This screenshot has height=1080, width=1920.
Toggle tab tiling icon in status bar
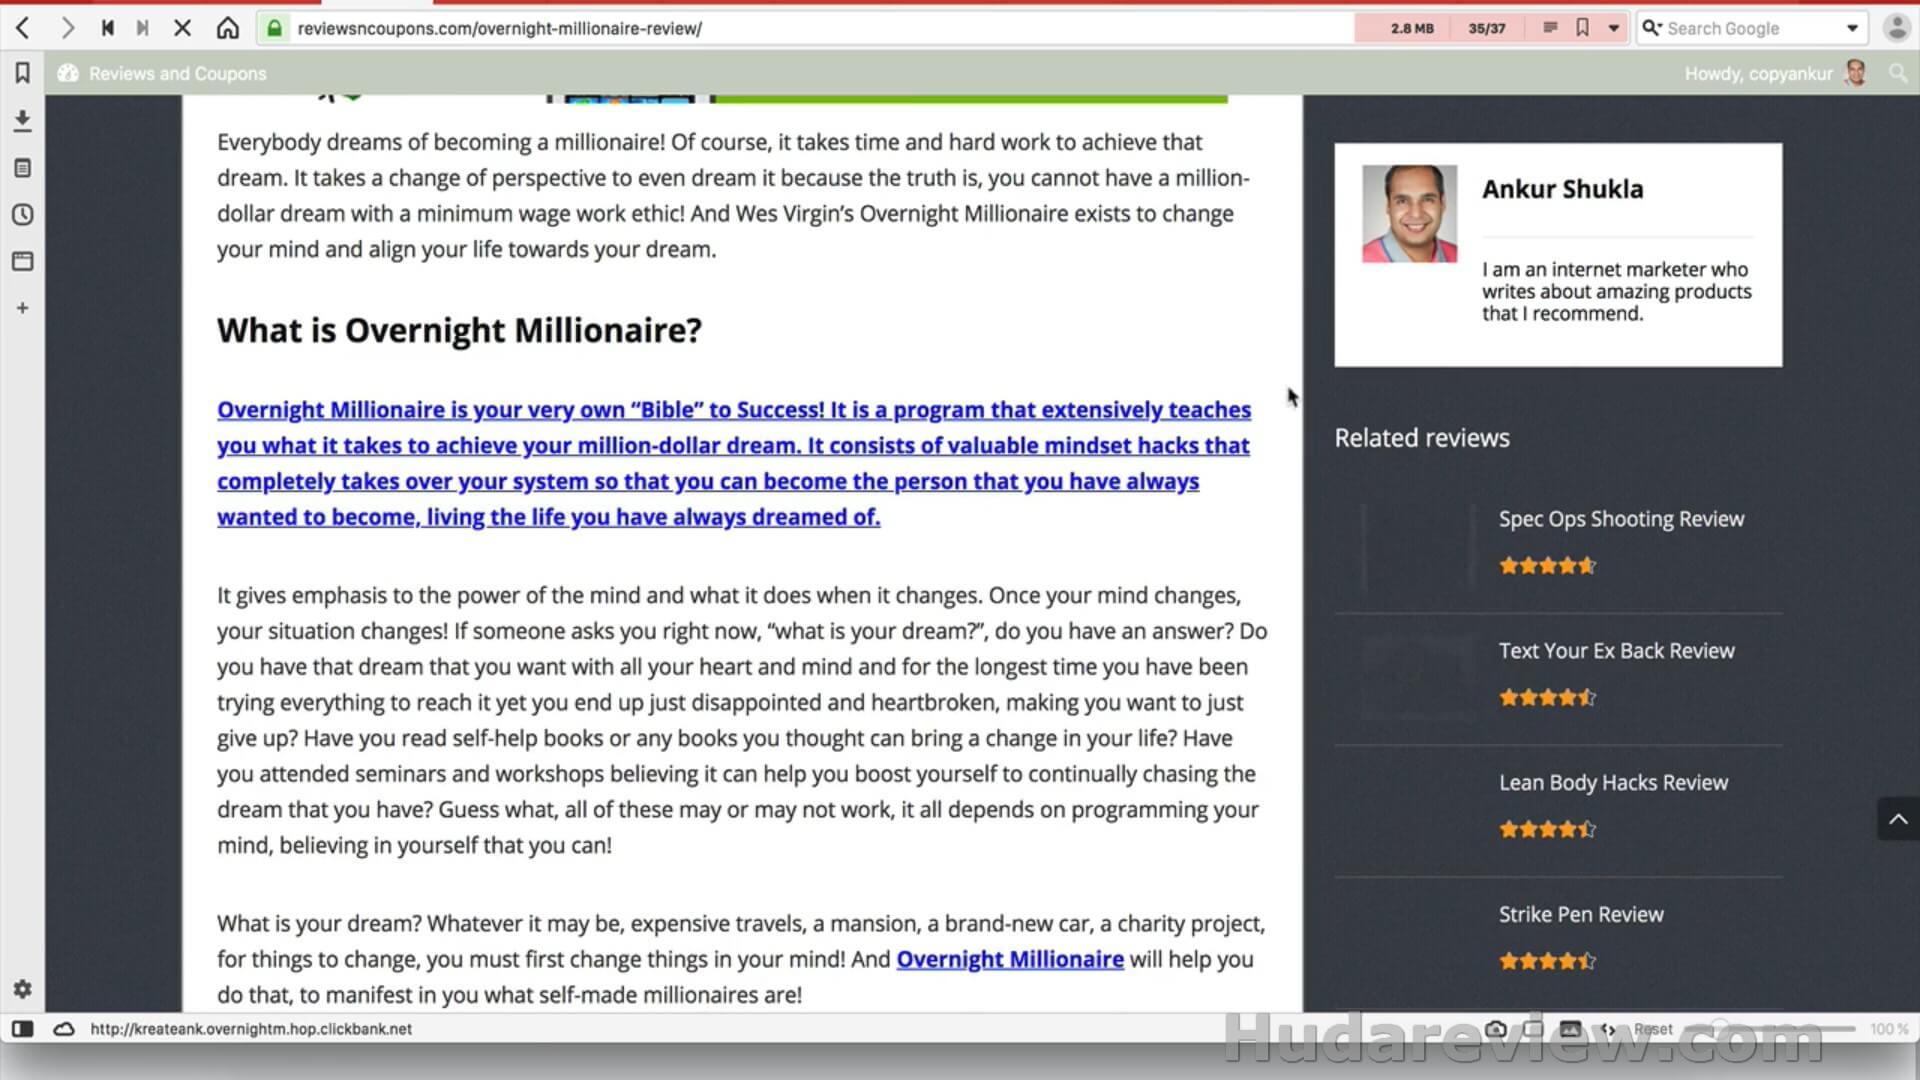[1533, 1029]
